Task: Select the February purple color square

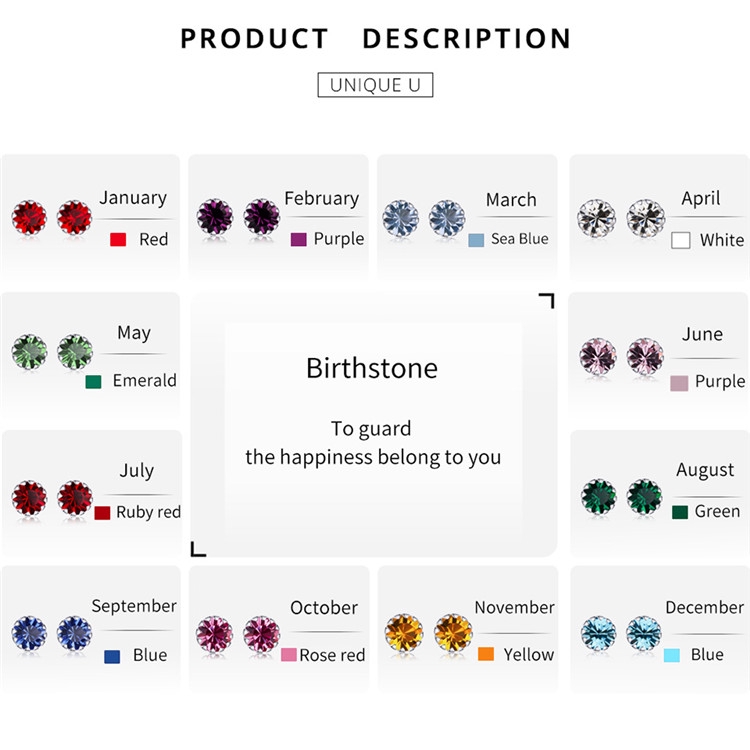Action: pyautogui.click(x=298, y=240)
